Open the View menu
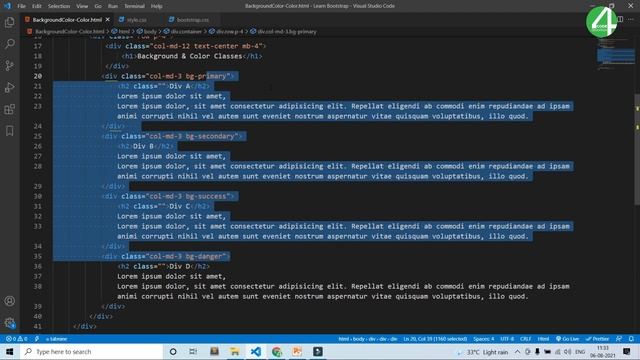640x360 pixels. point(82,6)
